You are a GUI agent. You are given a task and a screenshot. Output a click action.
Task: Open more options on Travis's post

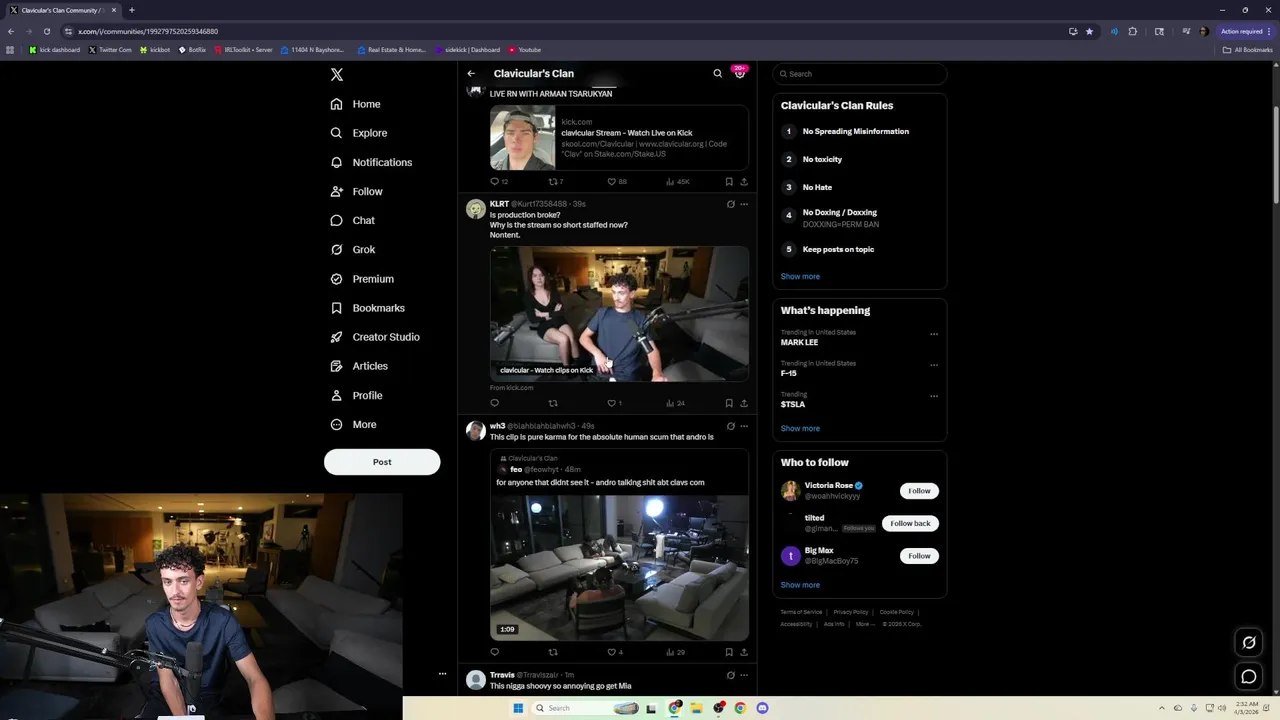tap(744, 675)
